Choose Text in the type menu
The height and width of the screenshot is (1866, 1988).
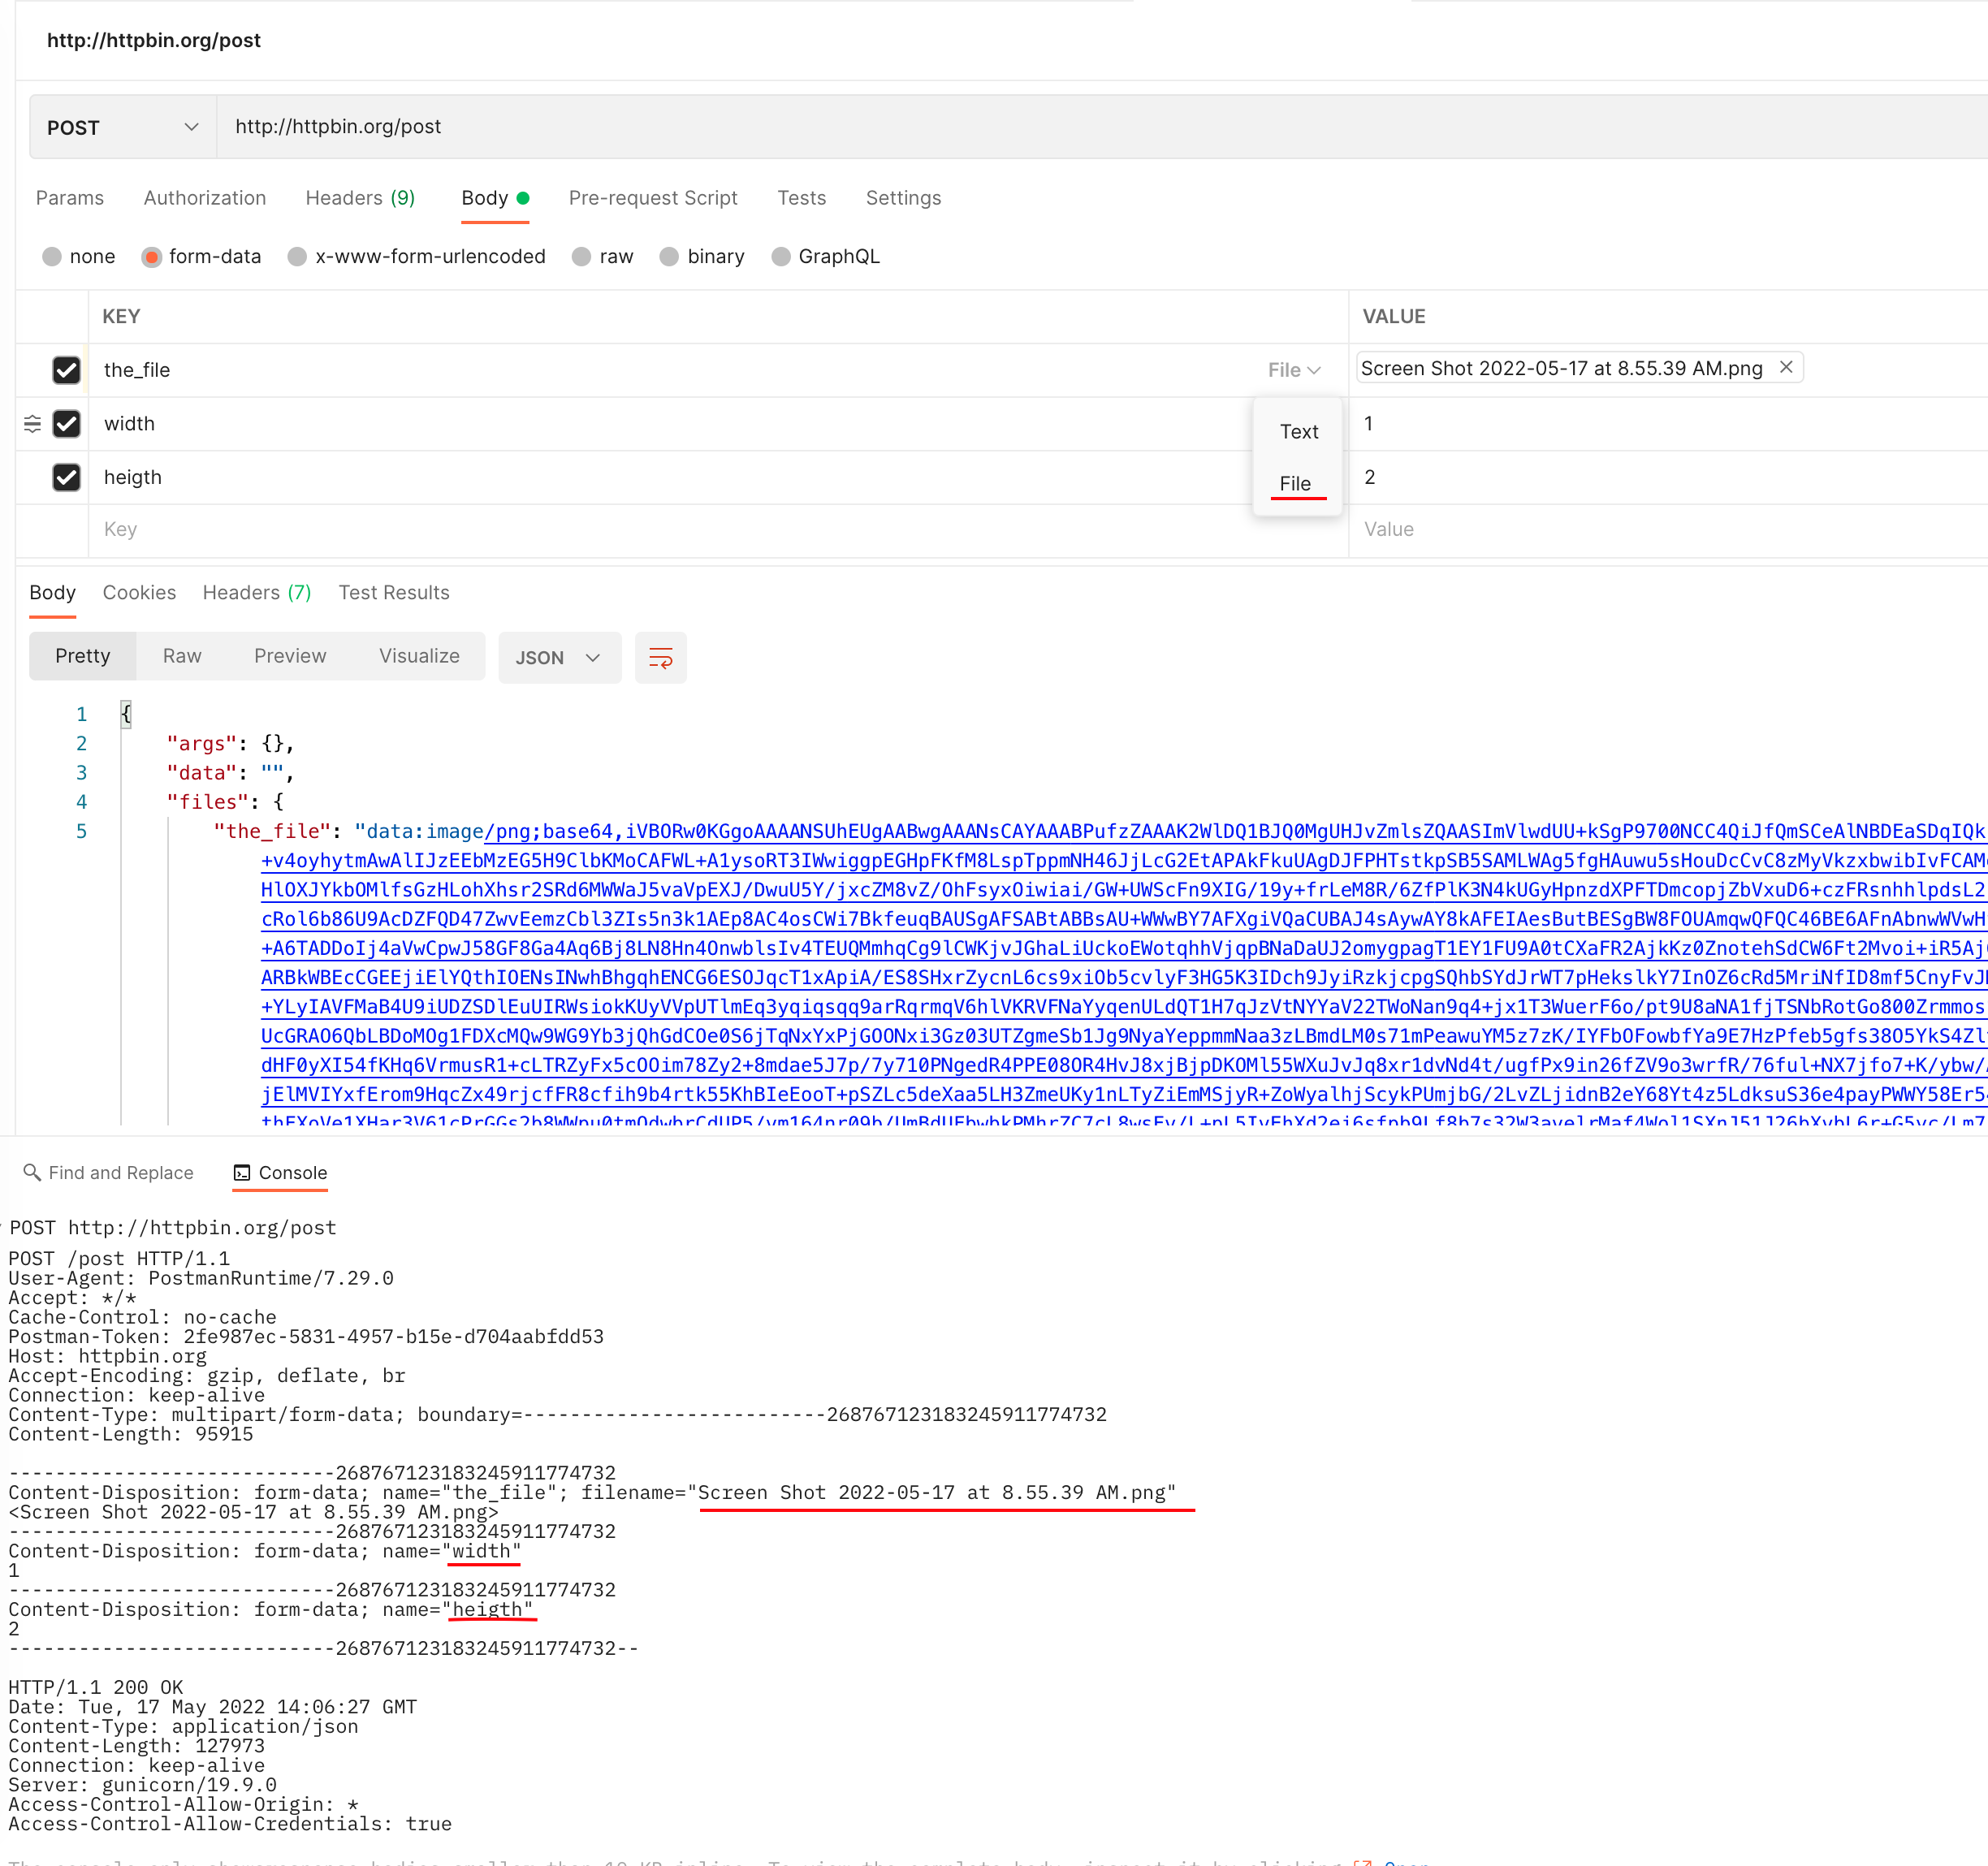pos(1299,432)
